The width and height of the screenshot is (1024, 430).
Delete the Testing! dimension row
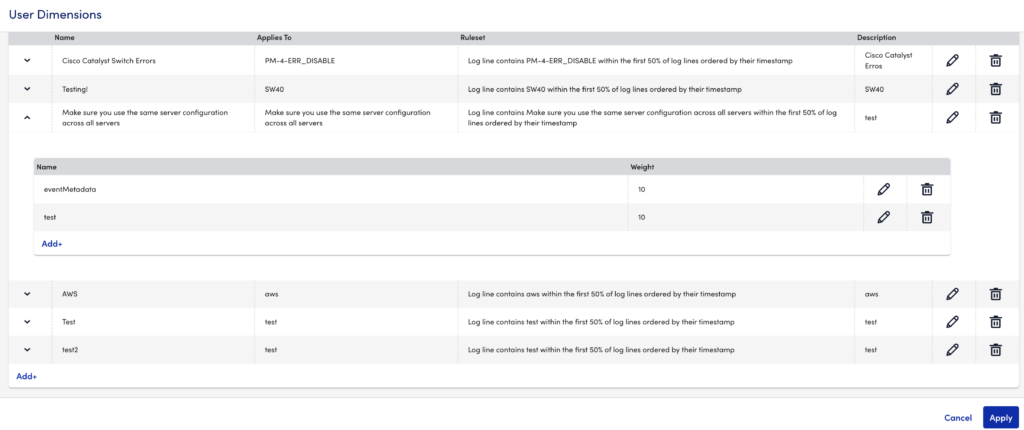click(995, 89)
